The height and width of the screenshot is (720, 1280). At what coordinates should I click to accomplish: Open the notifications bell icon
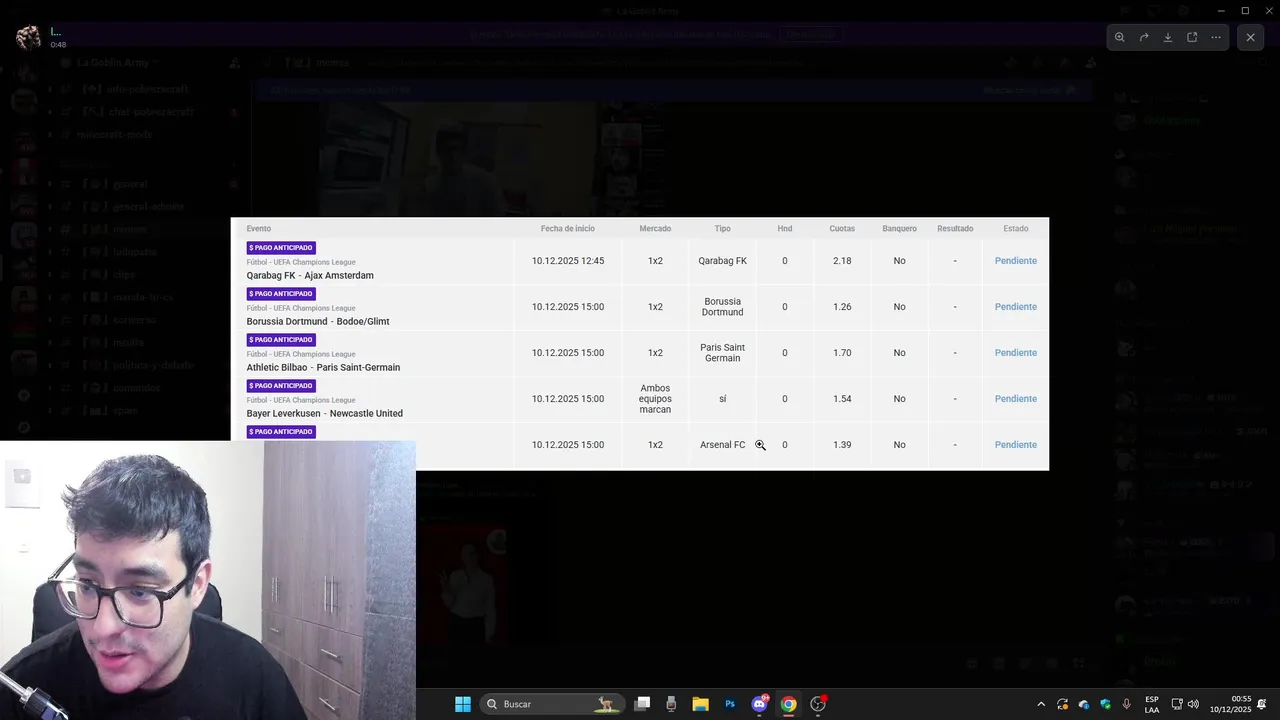tap(1263, 704)
